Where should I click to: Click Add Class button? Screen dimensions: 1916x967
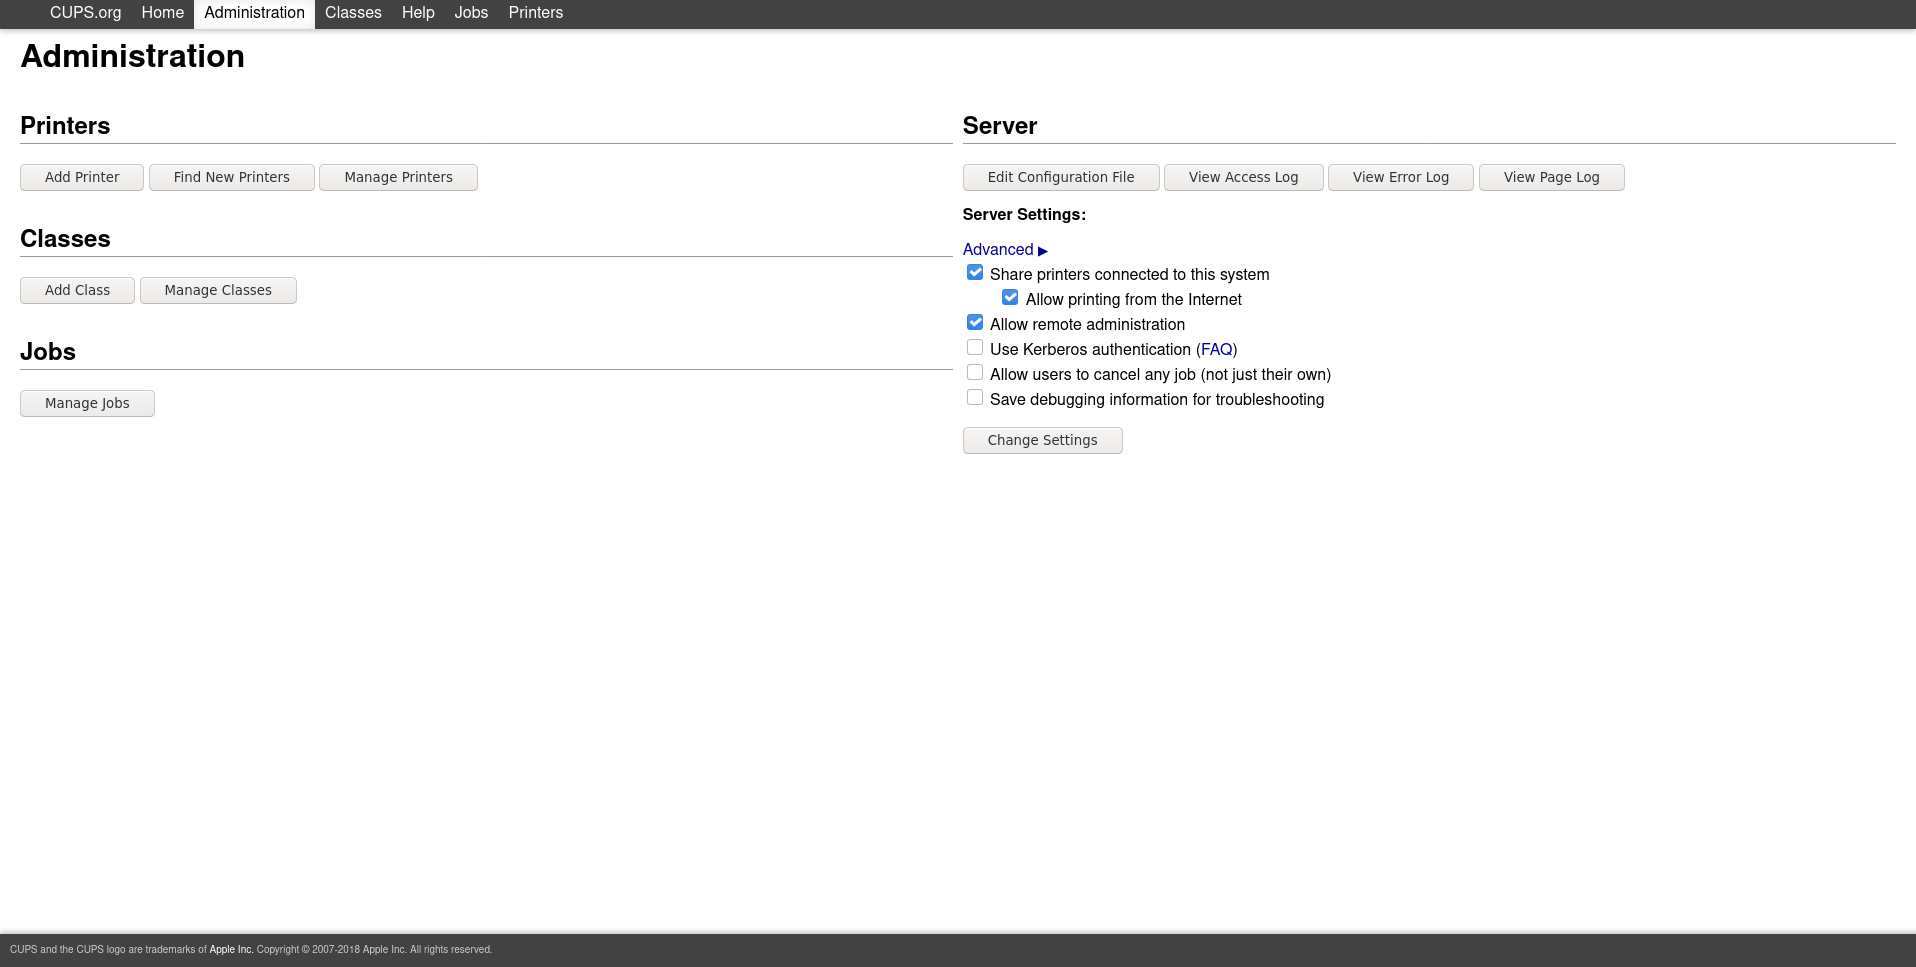77,291
